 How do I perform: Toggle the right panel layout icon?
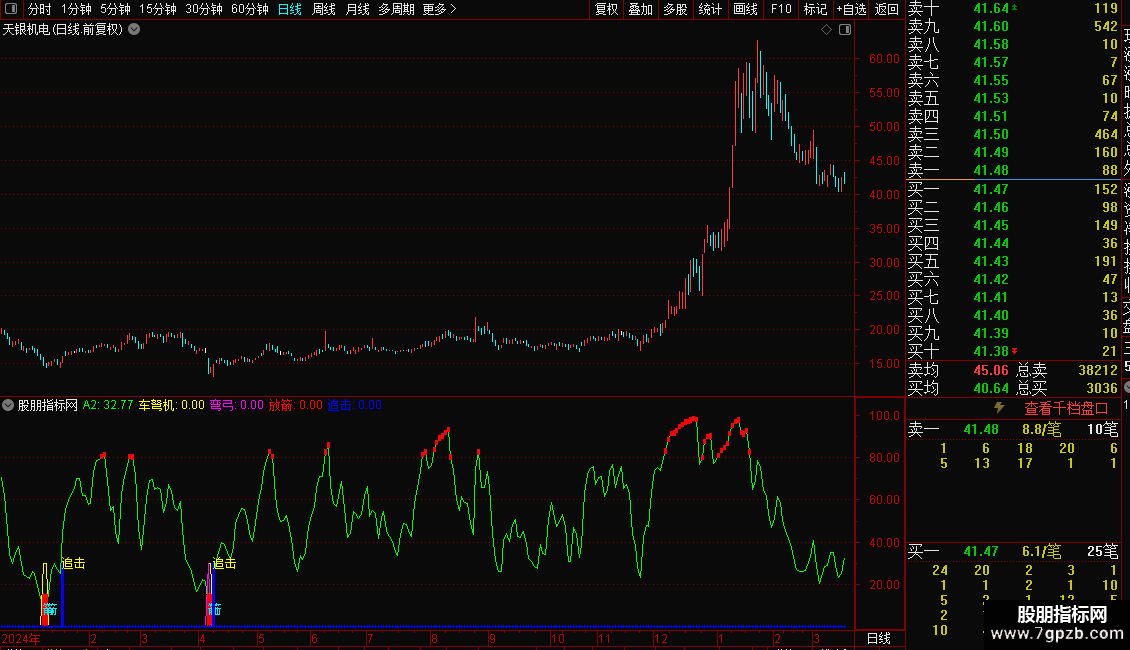click(845, 30)
